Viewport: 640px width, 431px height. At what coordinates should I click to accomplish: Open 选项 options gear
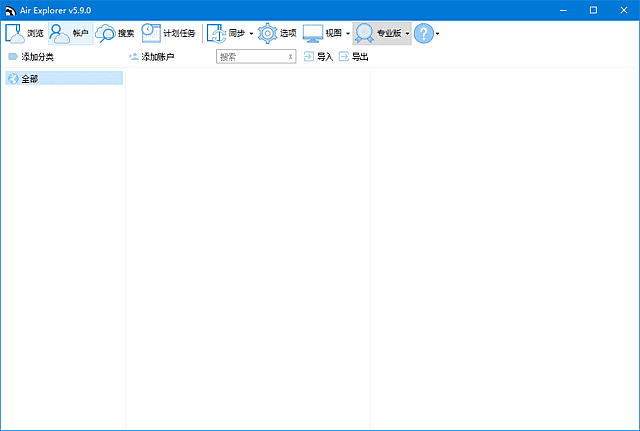268,33
